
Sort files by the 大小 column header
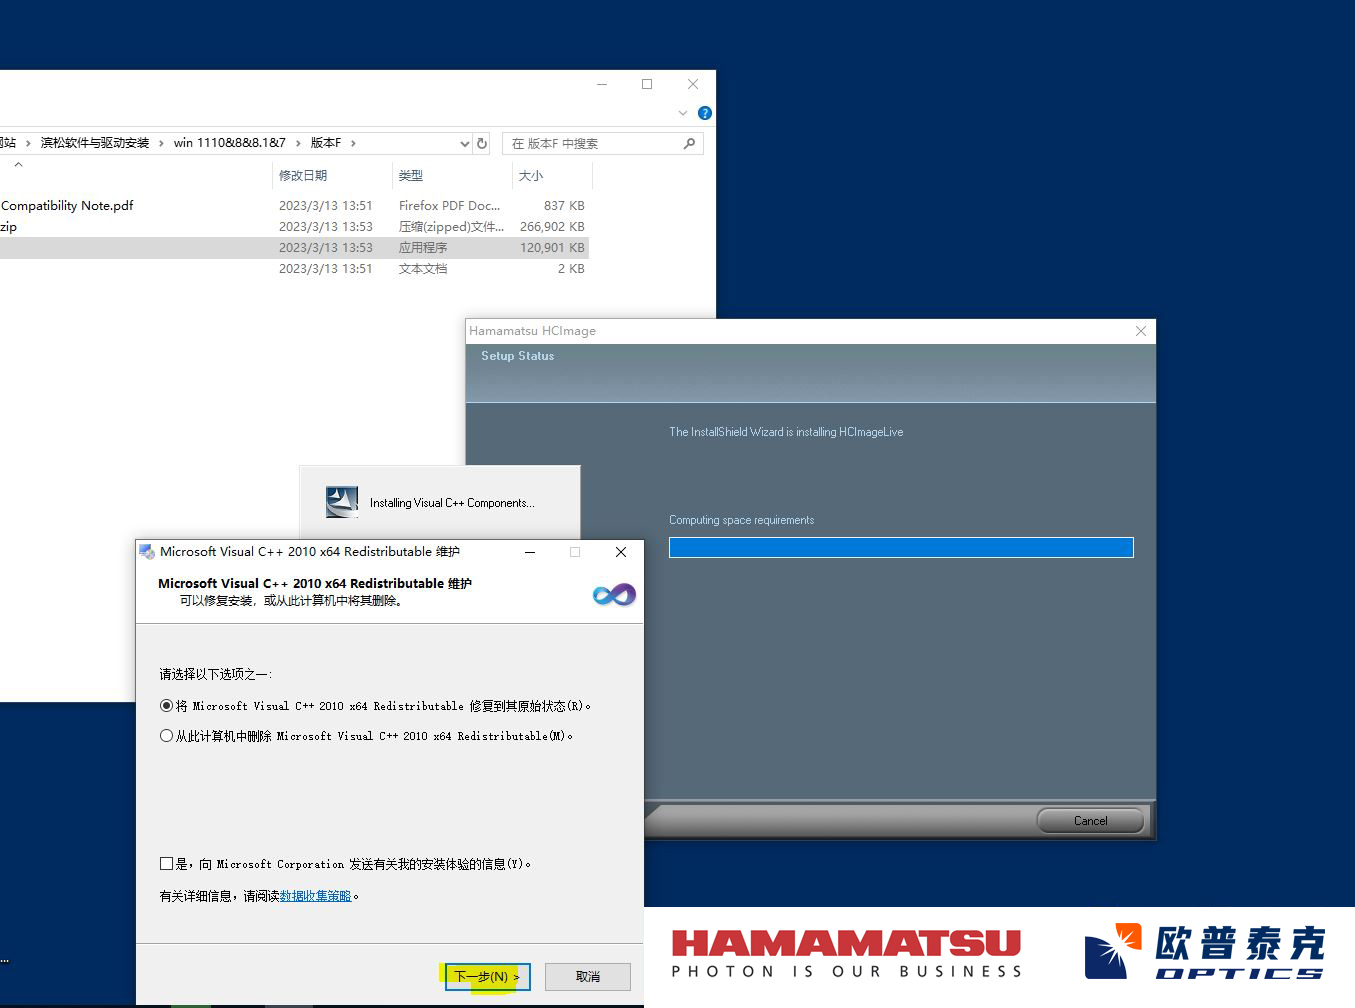pos(531,176)
